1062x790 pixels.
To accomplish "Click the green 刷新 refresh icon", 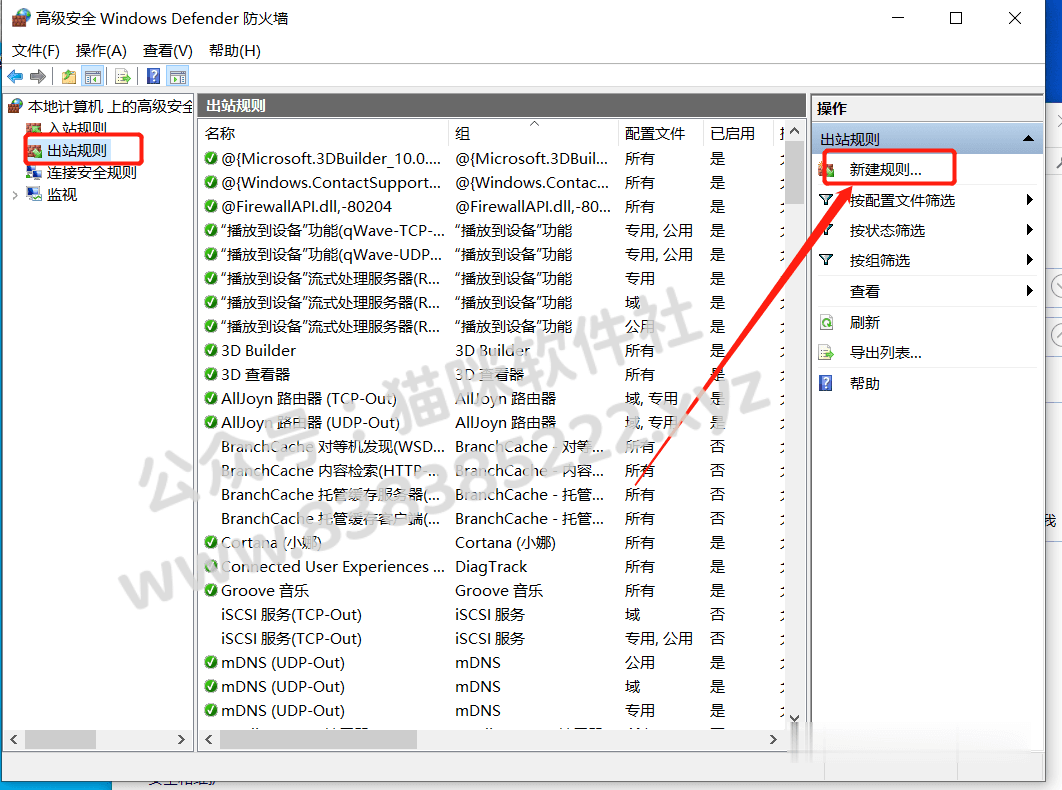I will point(826,323).
